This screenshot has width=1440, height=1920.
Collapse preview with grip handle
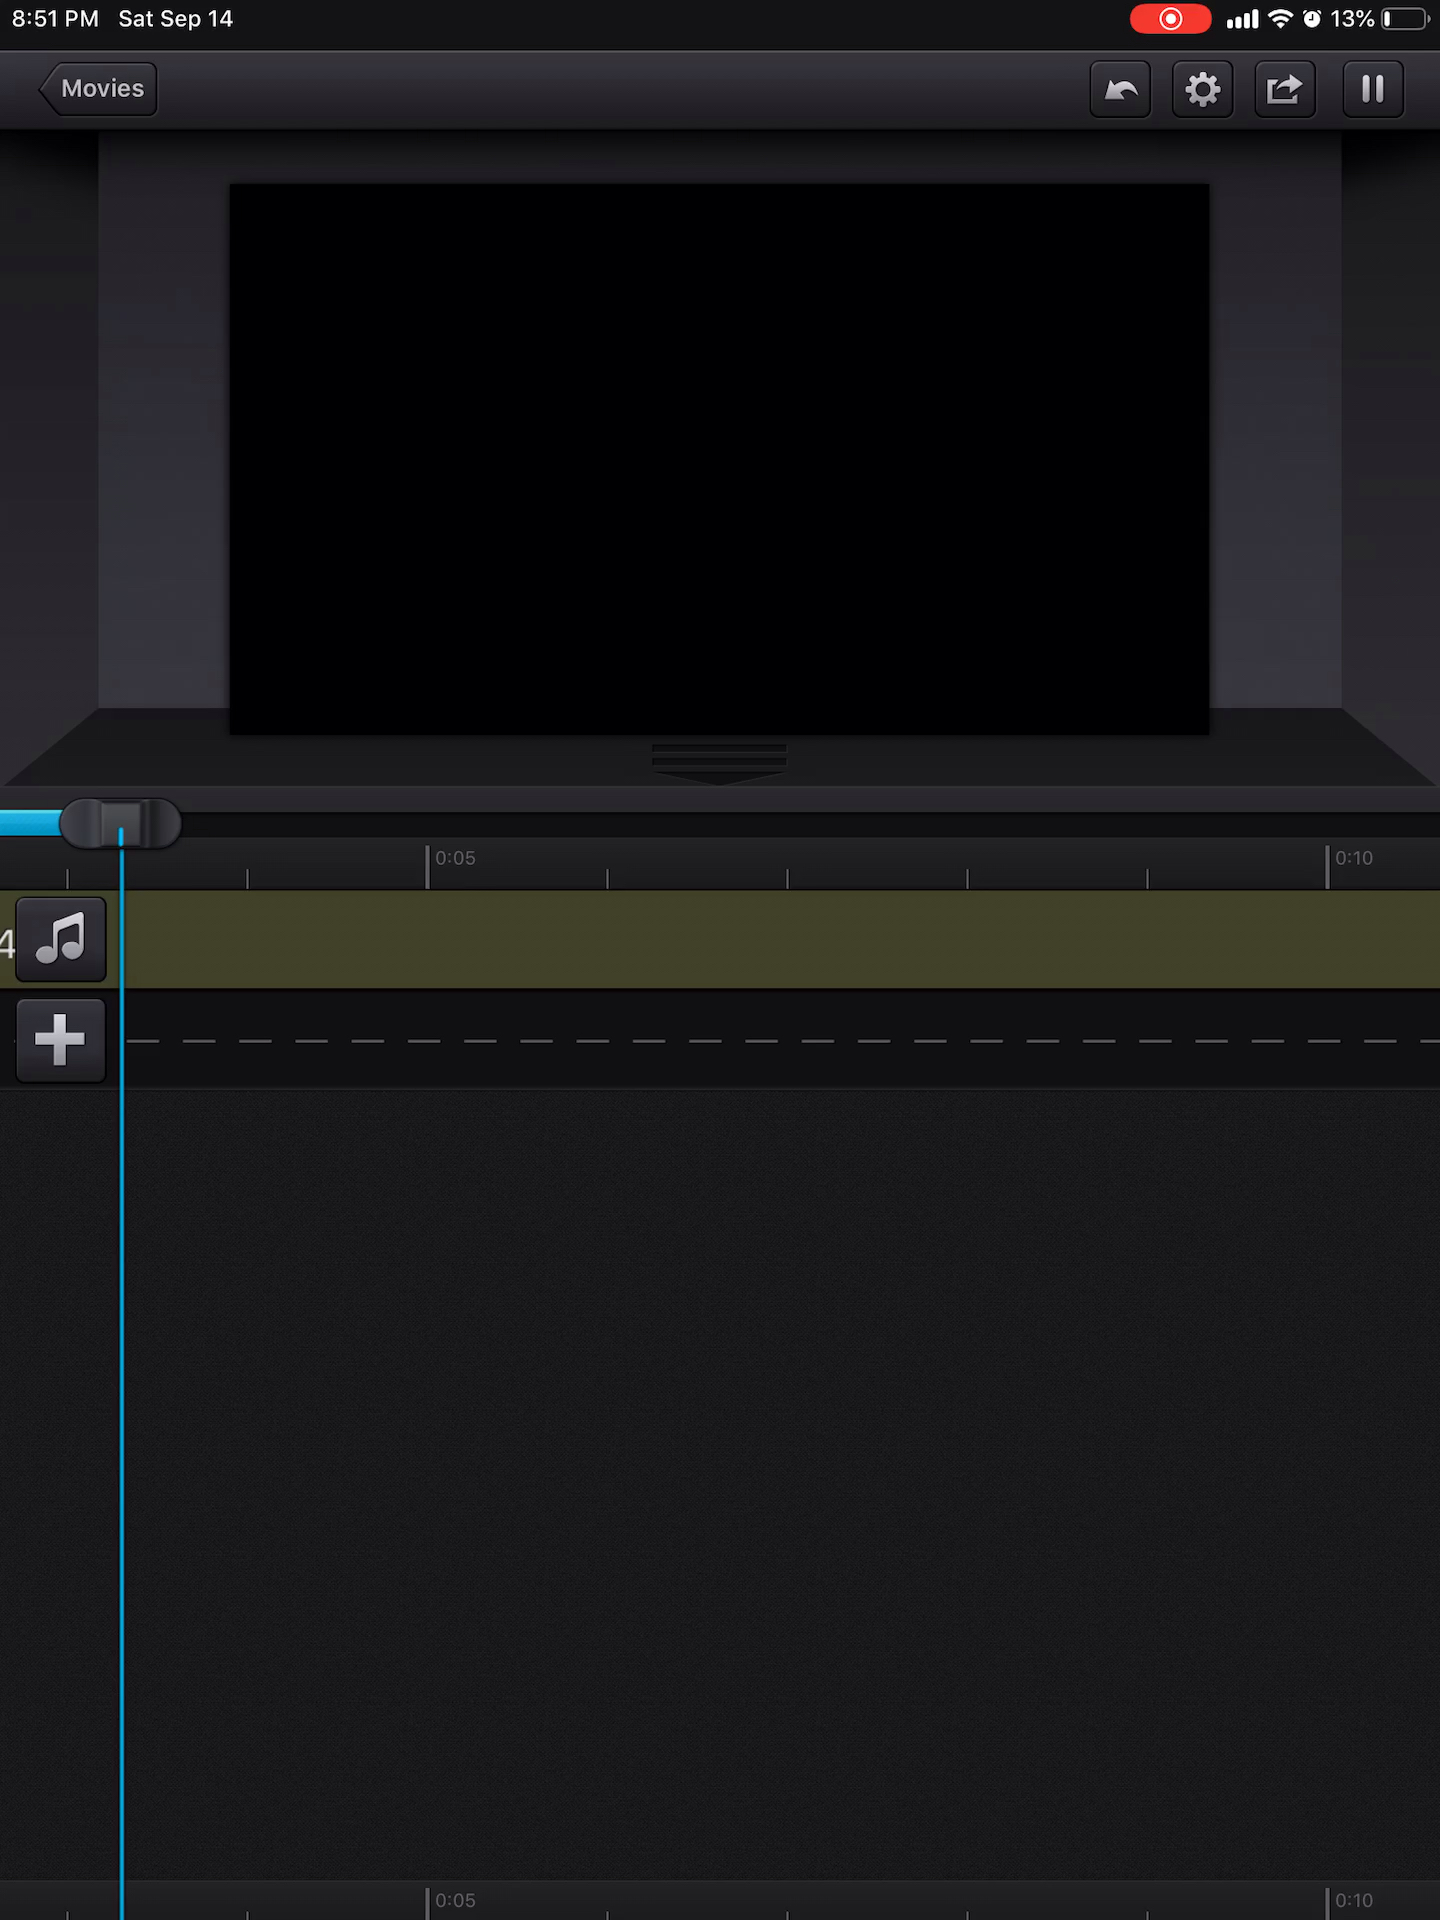click(x=719, y=763)
